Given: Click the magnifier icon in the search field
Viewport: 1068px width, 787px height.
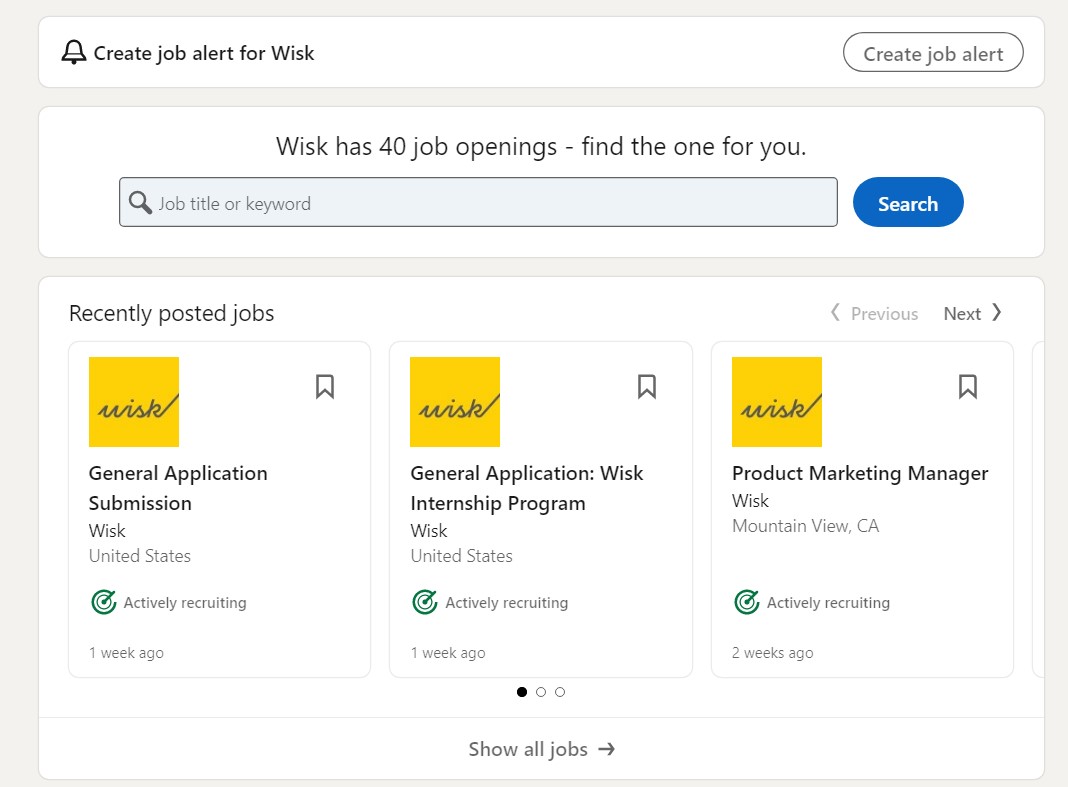Looking at the screenshot, I should coord(140,202).
